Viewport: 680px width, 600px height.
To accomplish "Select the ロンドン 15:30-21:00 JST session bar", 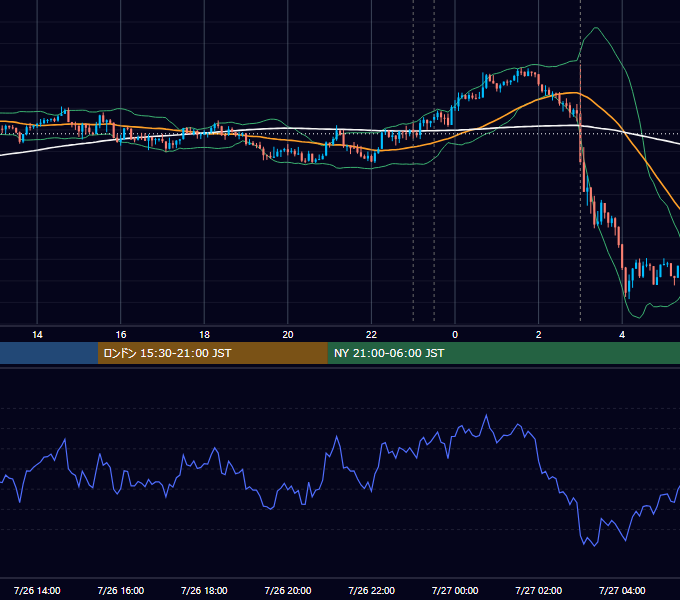I will [212, 353].
